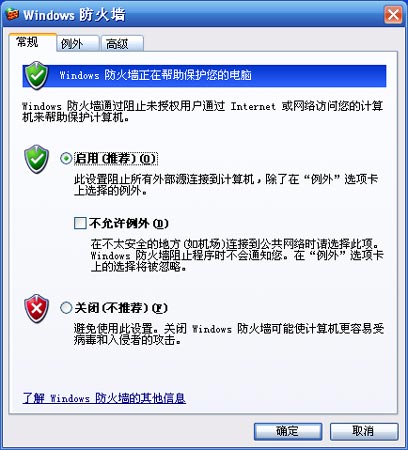This screenshot has width=408, height=450.
Task: Click the intro paragraph mentioning Internet
Action: (202, 112)
